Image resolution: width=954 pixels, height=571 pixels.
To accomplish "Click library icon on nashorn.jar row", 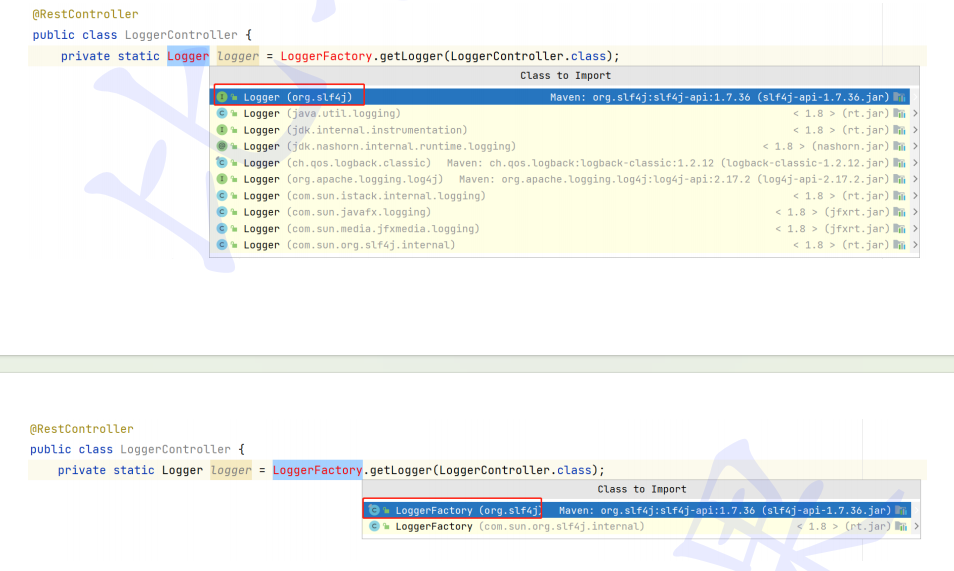I will point(899,146).
